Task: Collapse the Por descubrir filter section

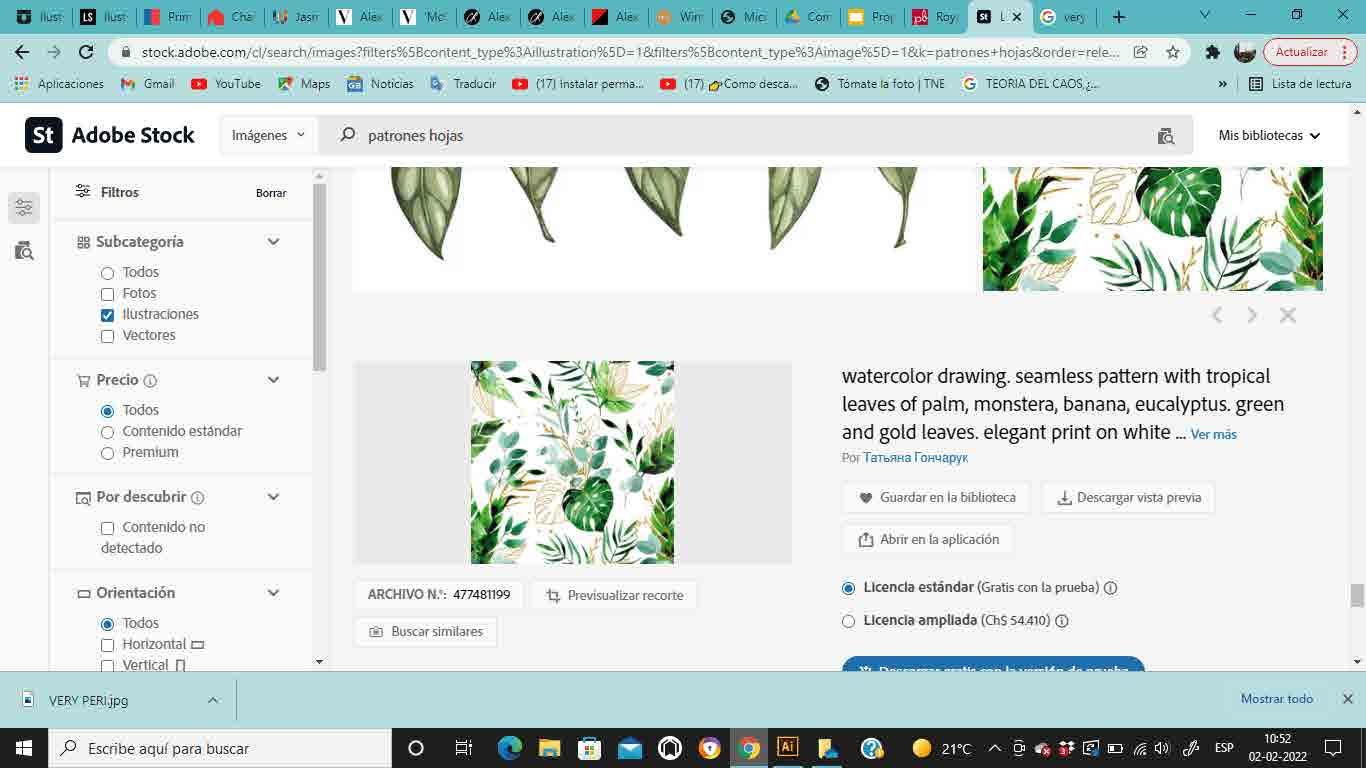Action: (x=273, y=497)
